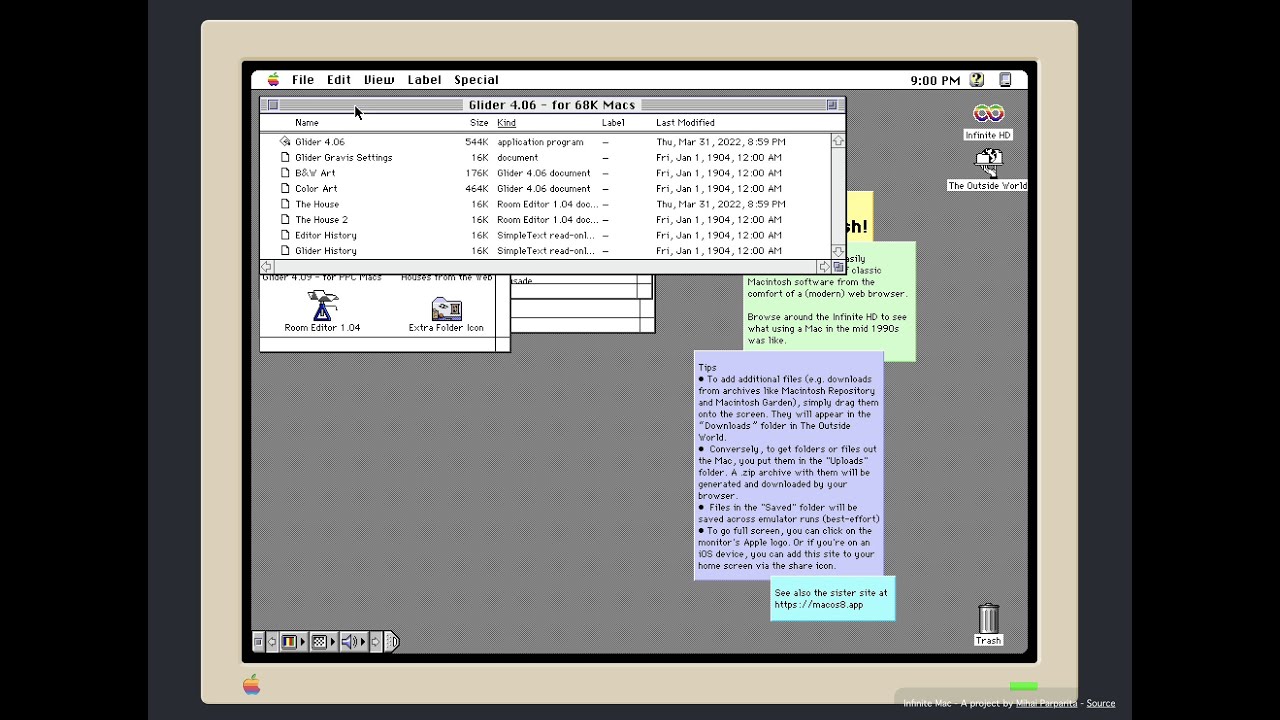Open the Help question mark menu
The image size is (1280, 720).
977,80
